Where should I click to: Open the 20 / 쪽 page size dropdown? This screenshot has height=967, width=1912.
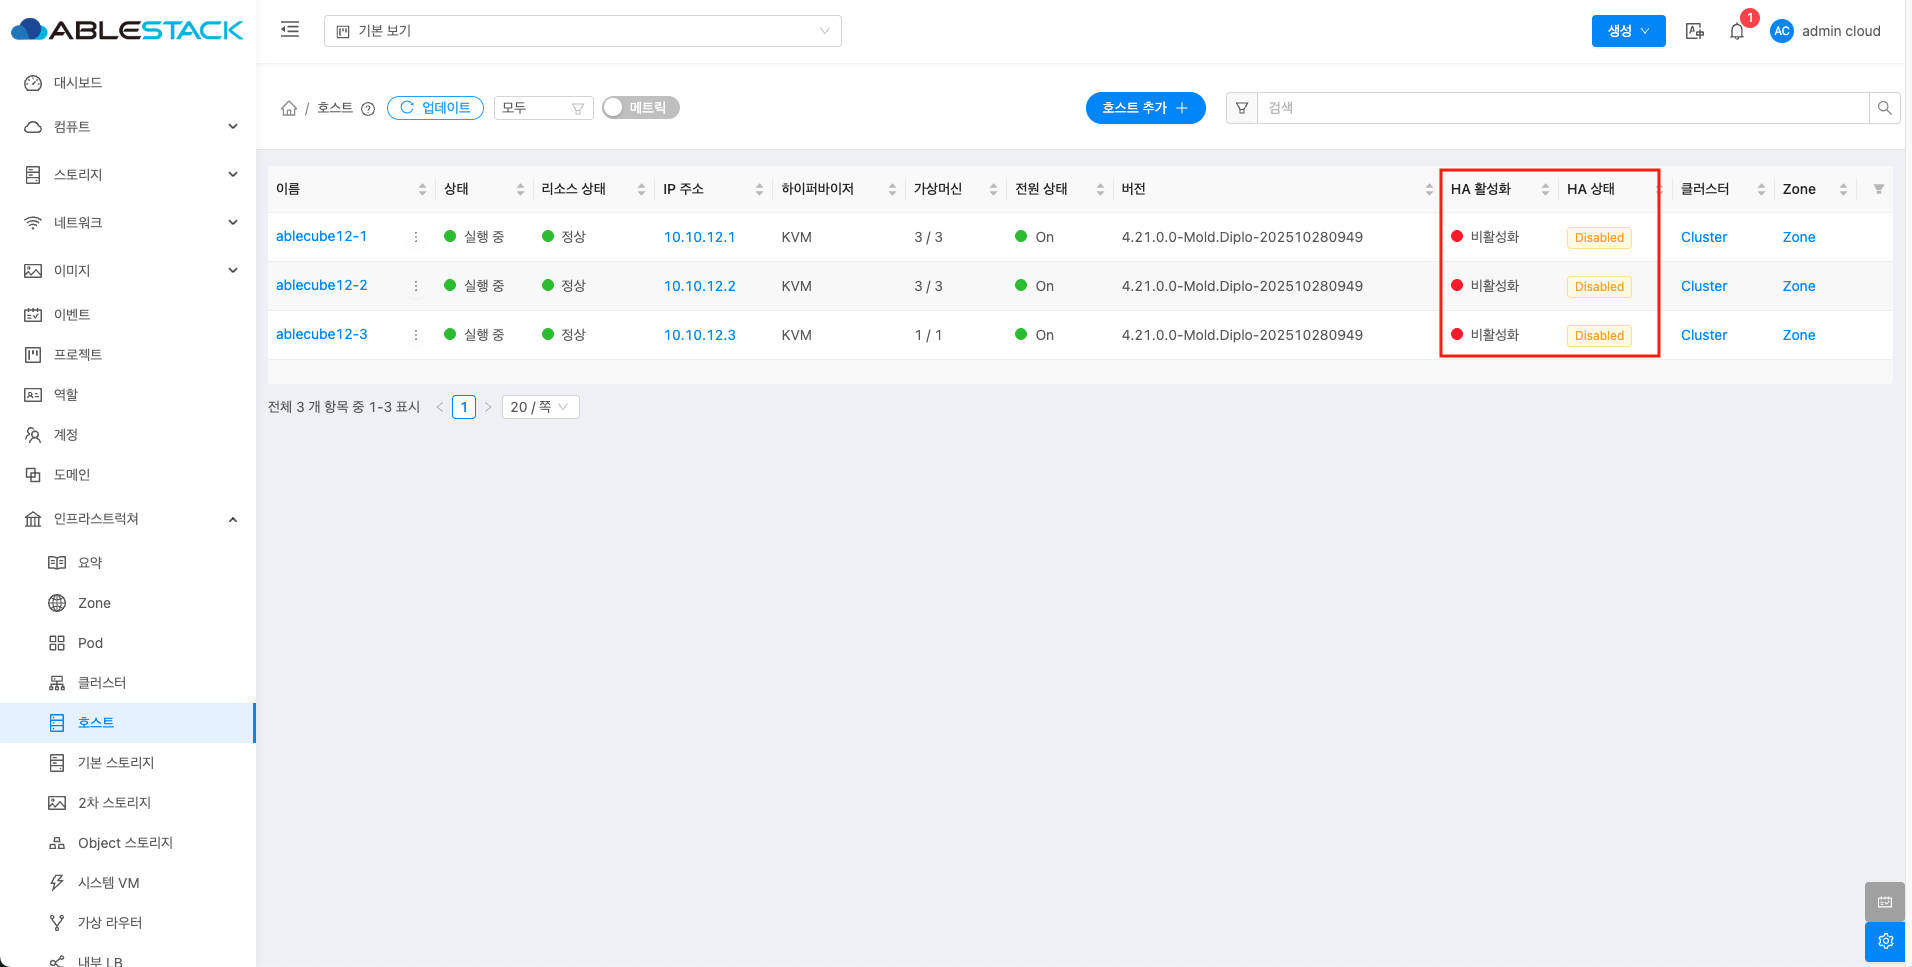(540, 407)
